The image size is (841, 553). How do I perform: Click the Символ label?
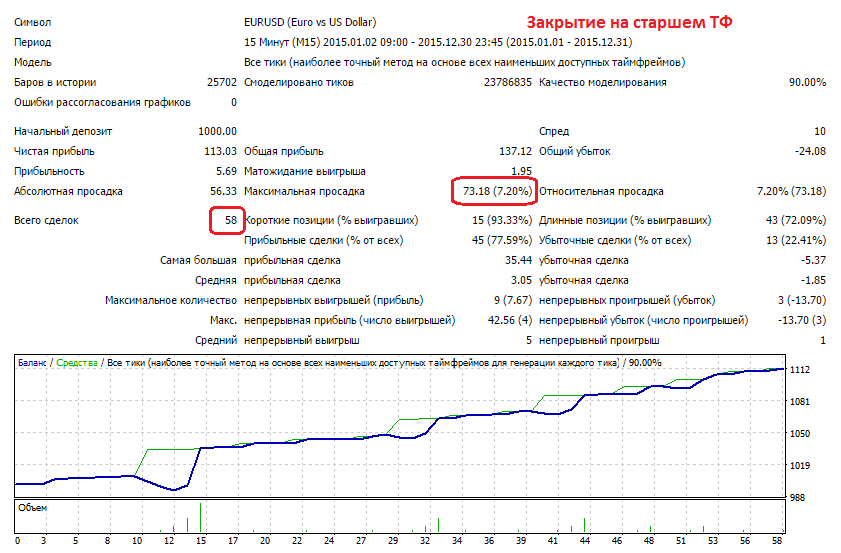(33, 22)
